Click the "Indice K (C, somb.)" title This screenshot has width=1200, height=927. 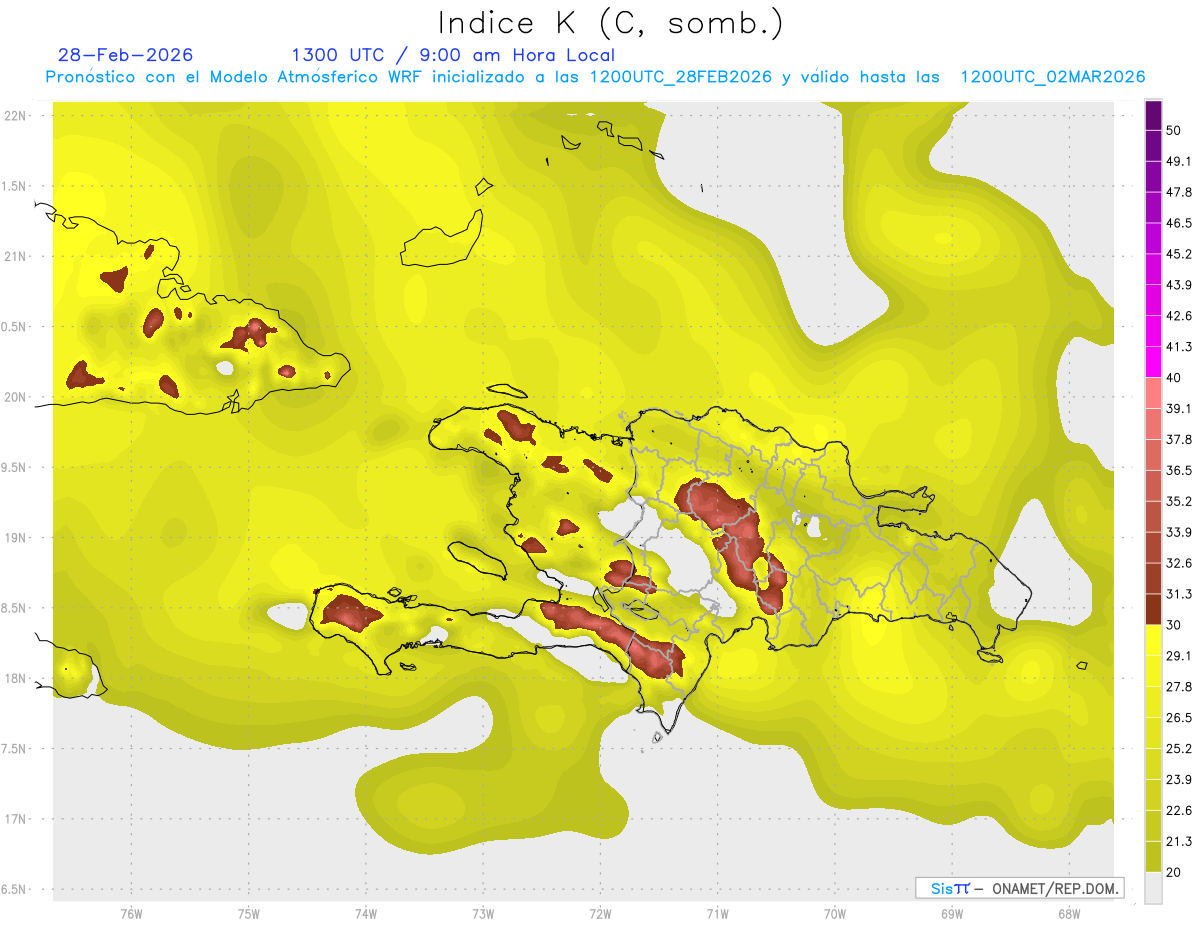click(611, 22)
